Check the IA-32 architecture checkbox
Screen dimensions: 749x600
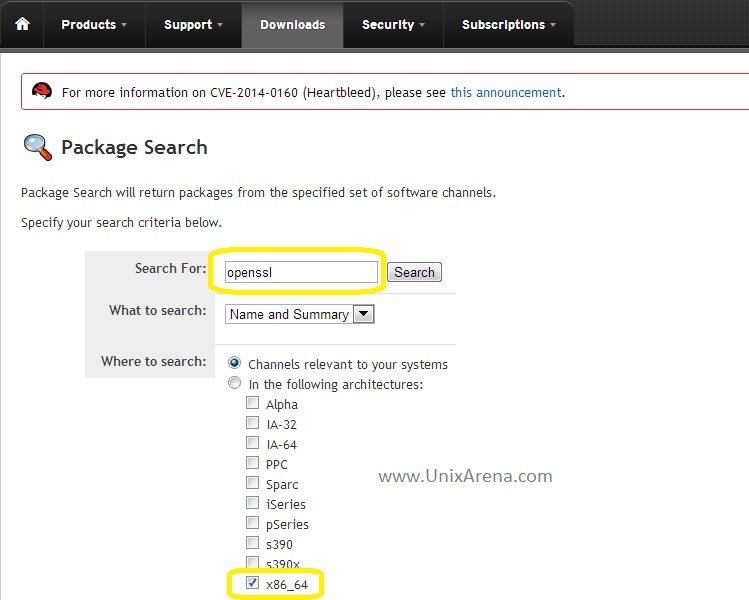click(x=252, y=423)
